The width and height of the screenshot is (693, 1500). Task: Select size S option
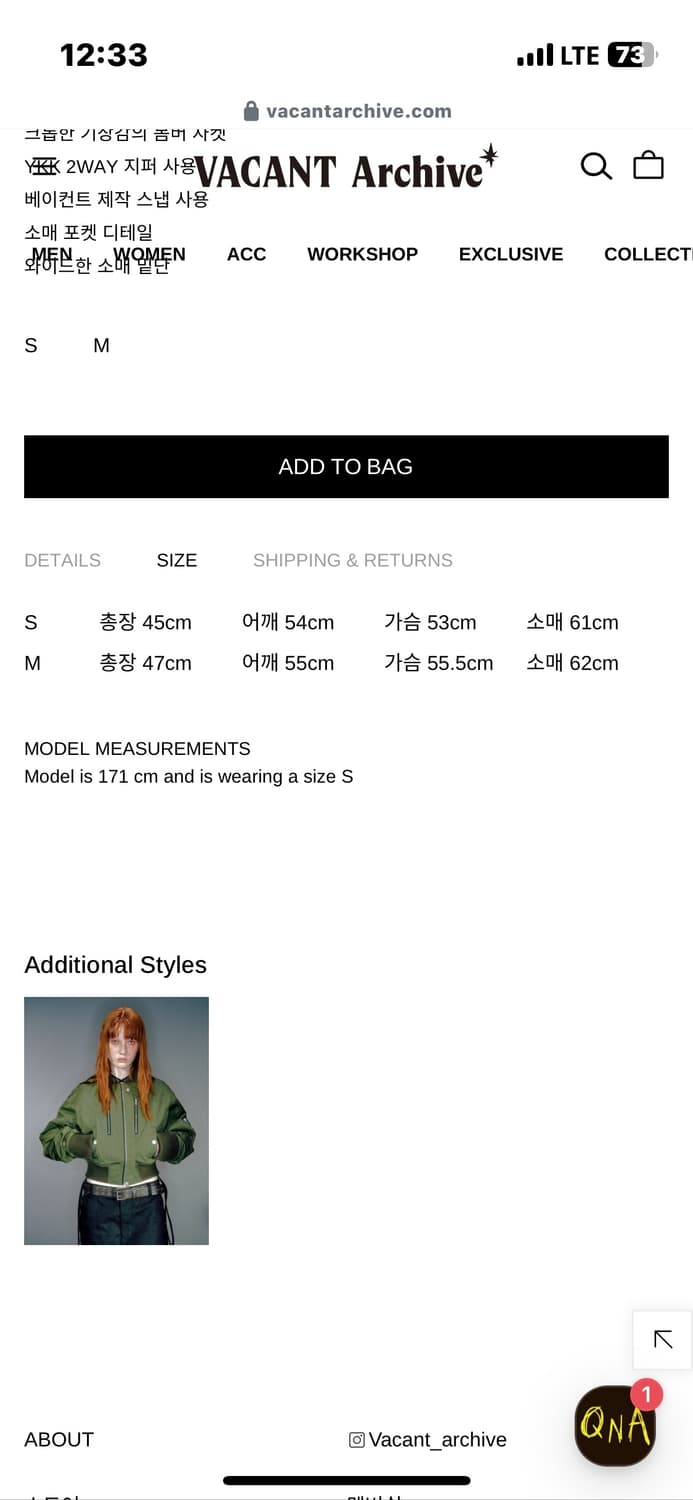[31, 346]
